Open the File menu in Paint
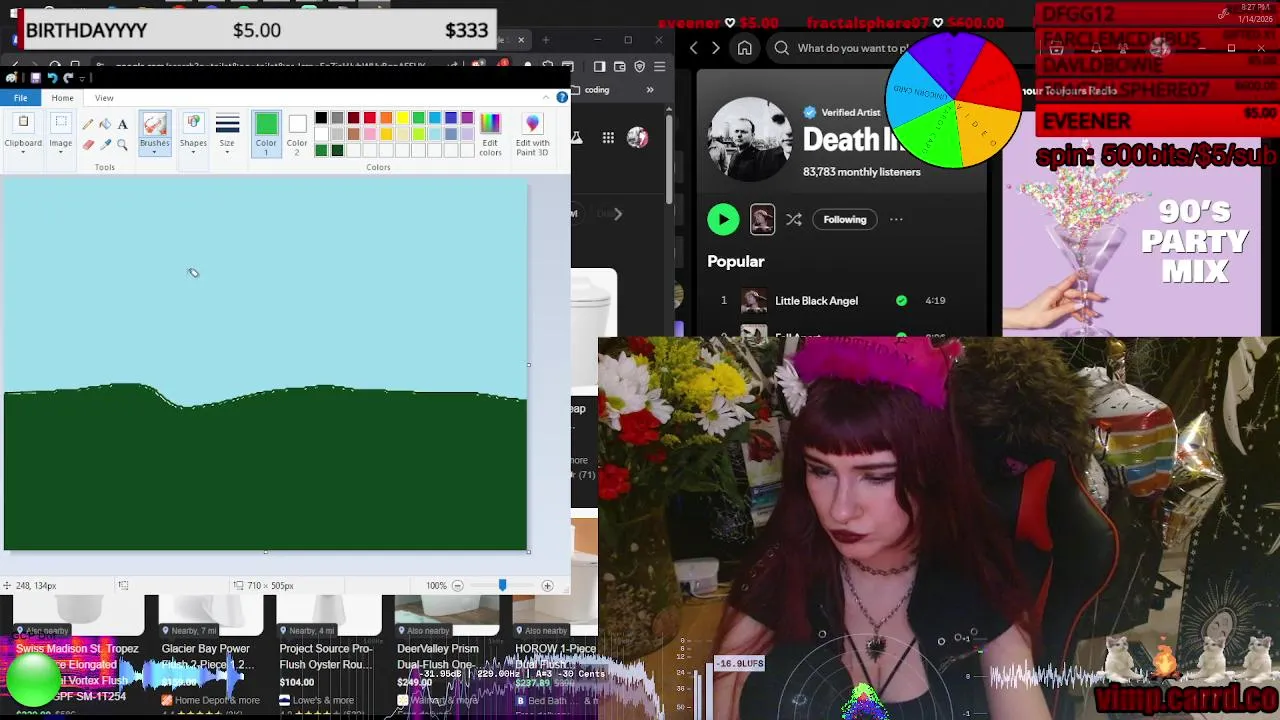This screenshot has height=720, width=1280. click(20, 98)
